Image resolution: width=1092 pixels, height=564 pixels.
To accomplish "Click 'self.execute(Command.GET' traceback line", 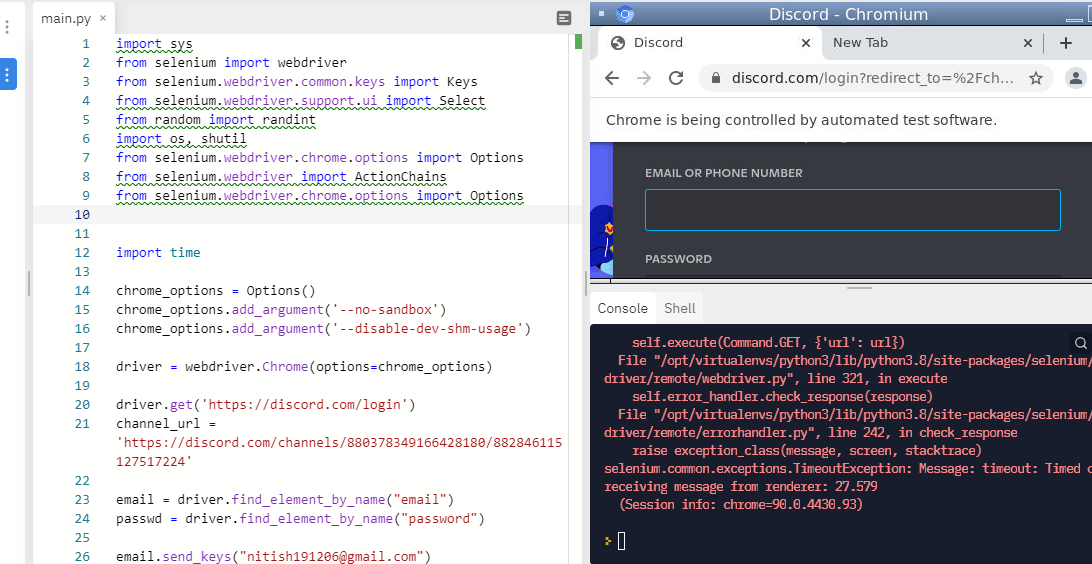I will click(769, 343).
